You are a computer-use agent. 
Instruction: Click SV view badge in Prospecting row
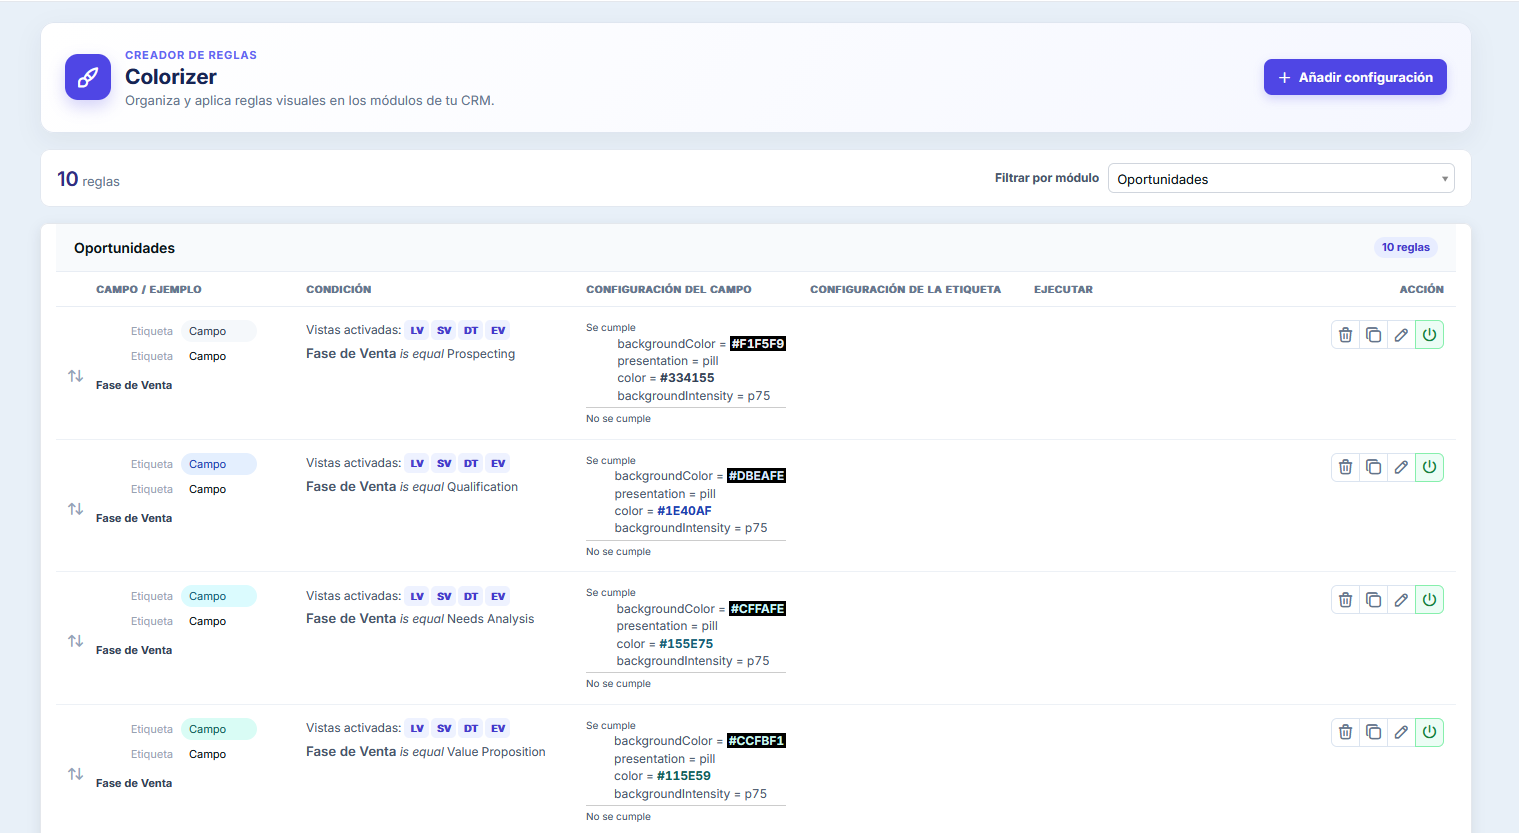pyautogui.click(x=444, y=330)
